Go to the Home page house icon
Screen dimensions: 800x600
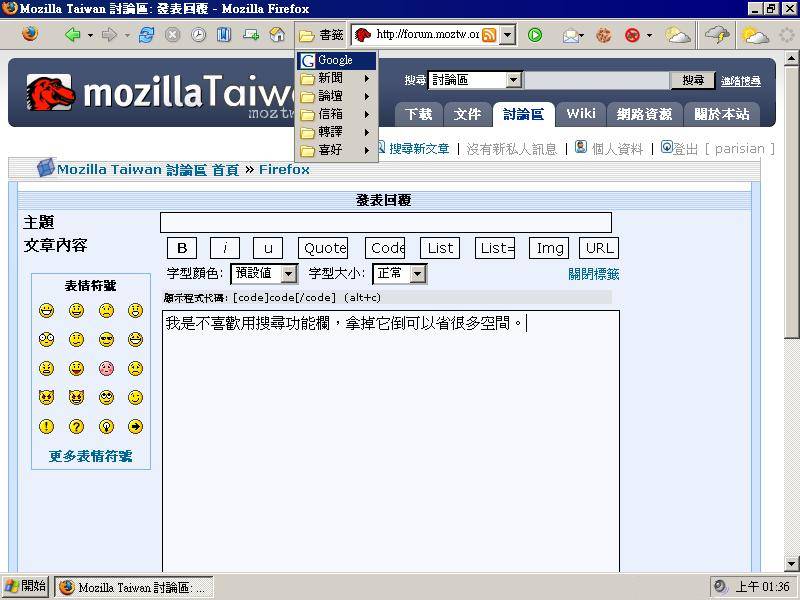tap(277, 35)
